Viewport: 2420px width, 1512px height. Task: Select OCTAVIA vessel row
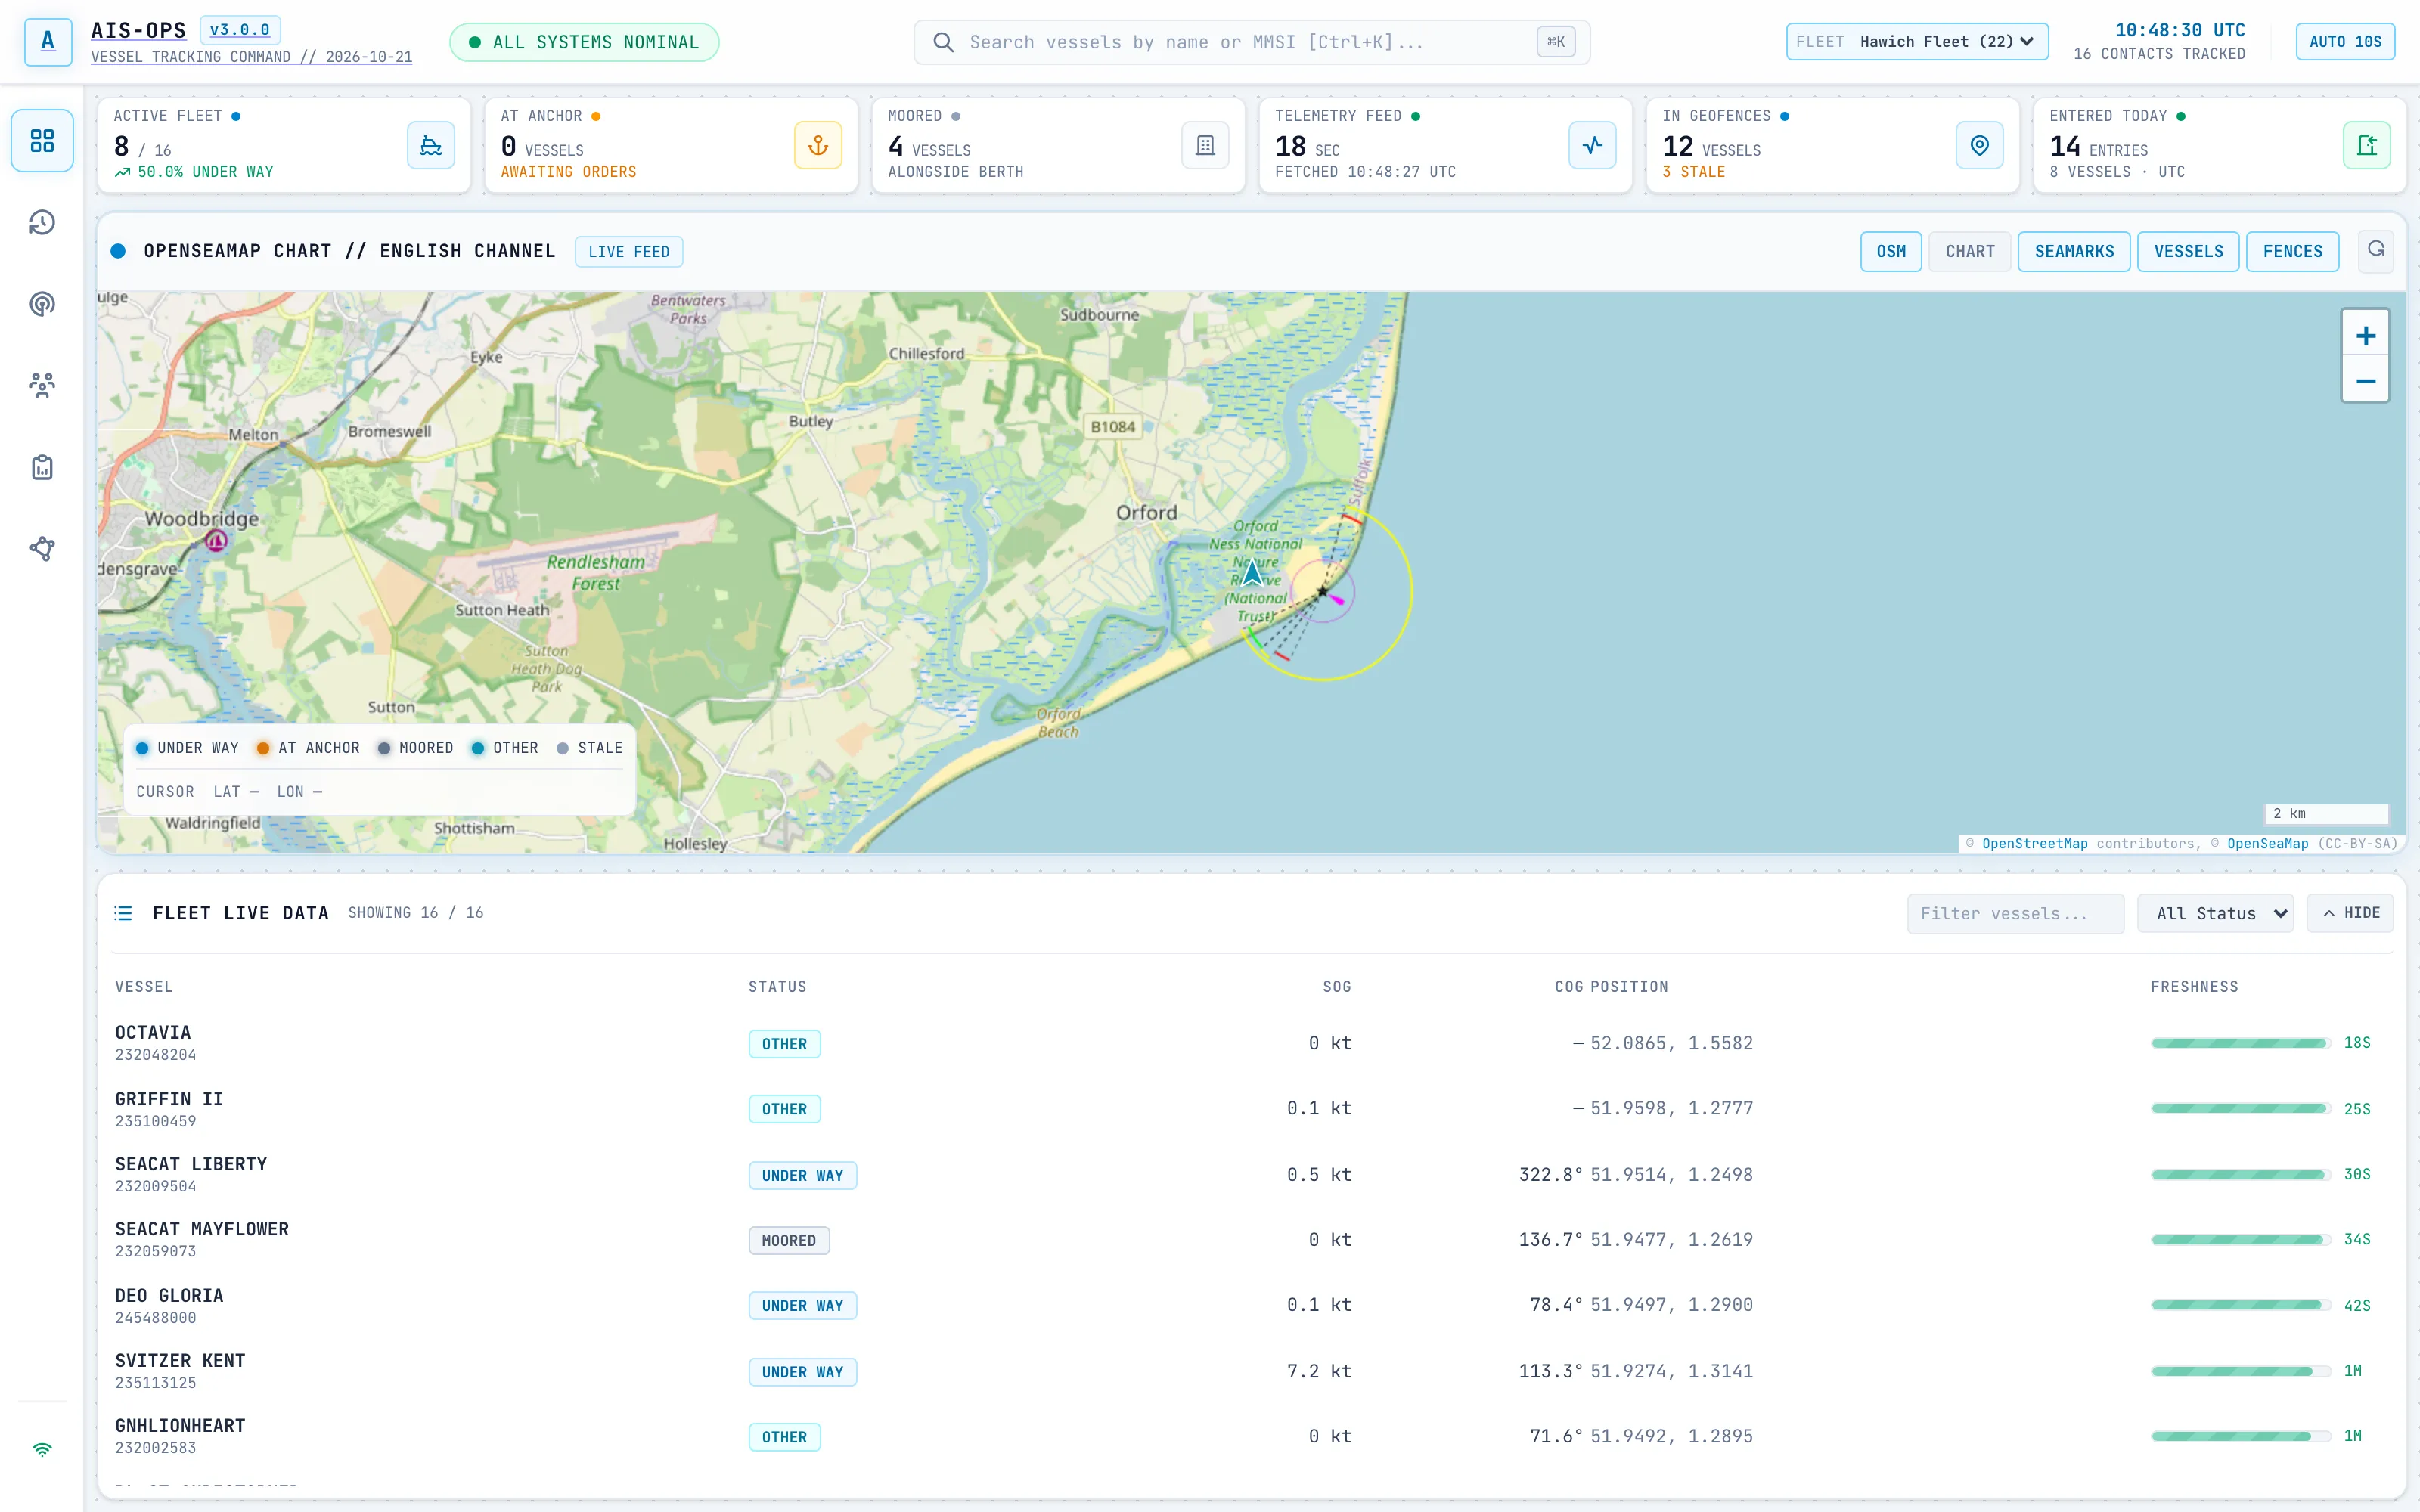pos(1252,1043)
